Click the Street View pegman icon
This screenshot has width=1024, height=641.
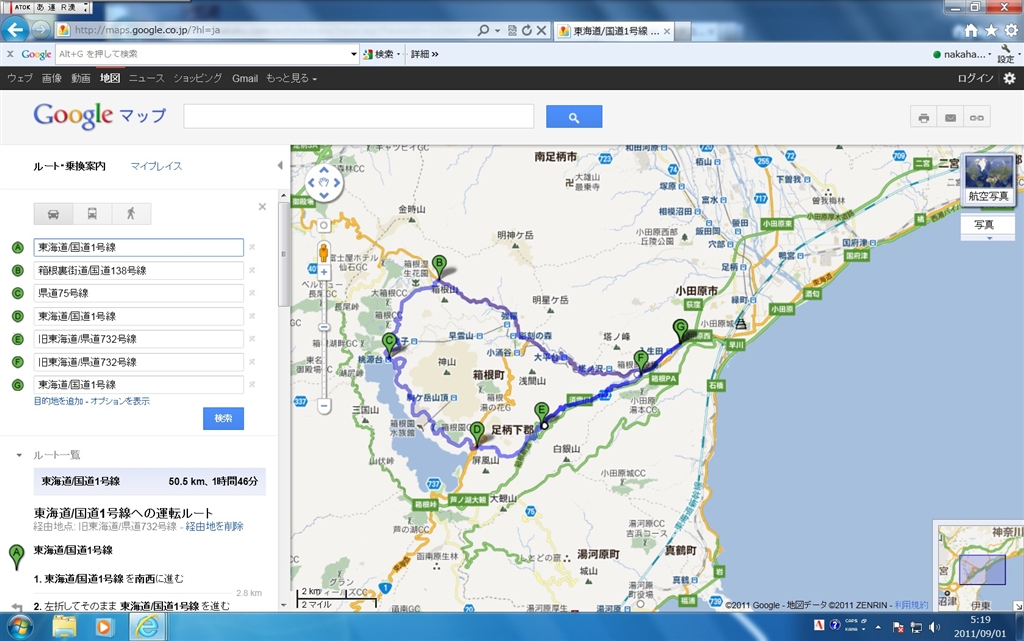(x=323, y=252)
